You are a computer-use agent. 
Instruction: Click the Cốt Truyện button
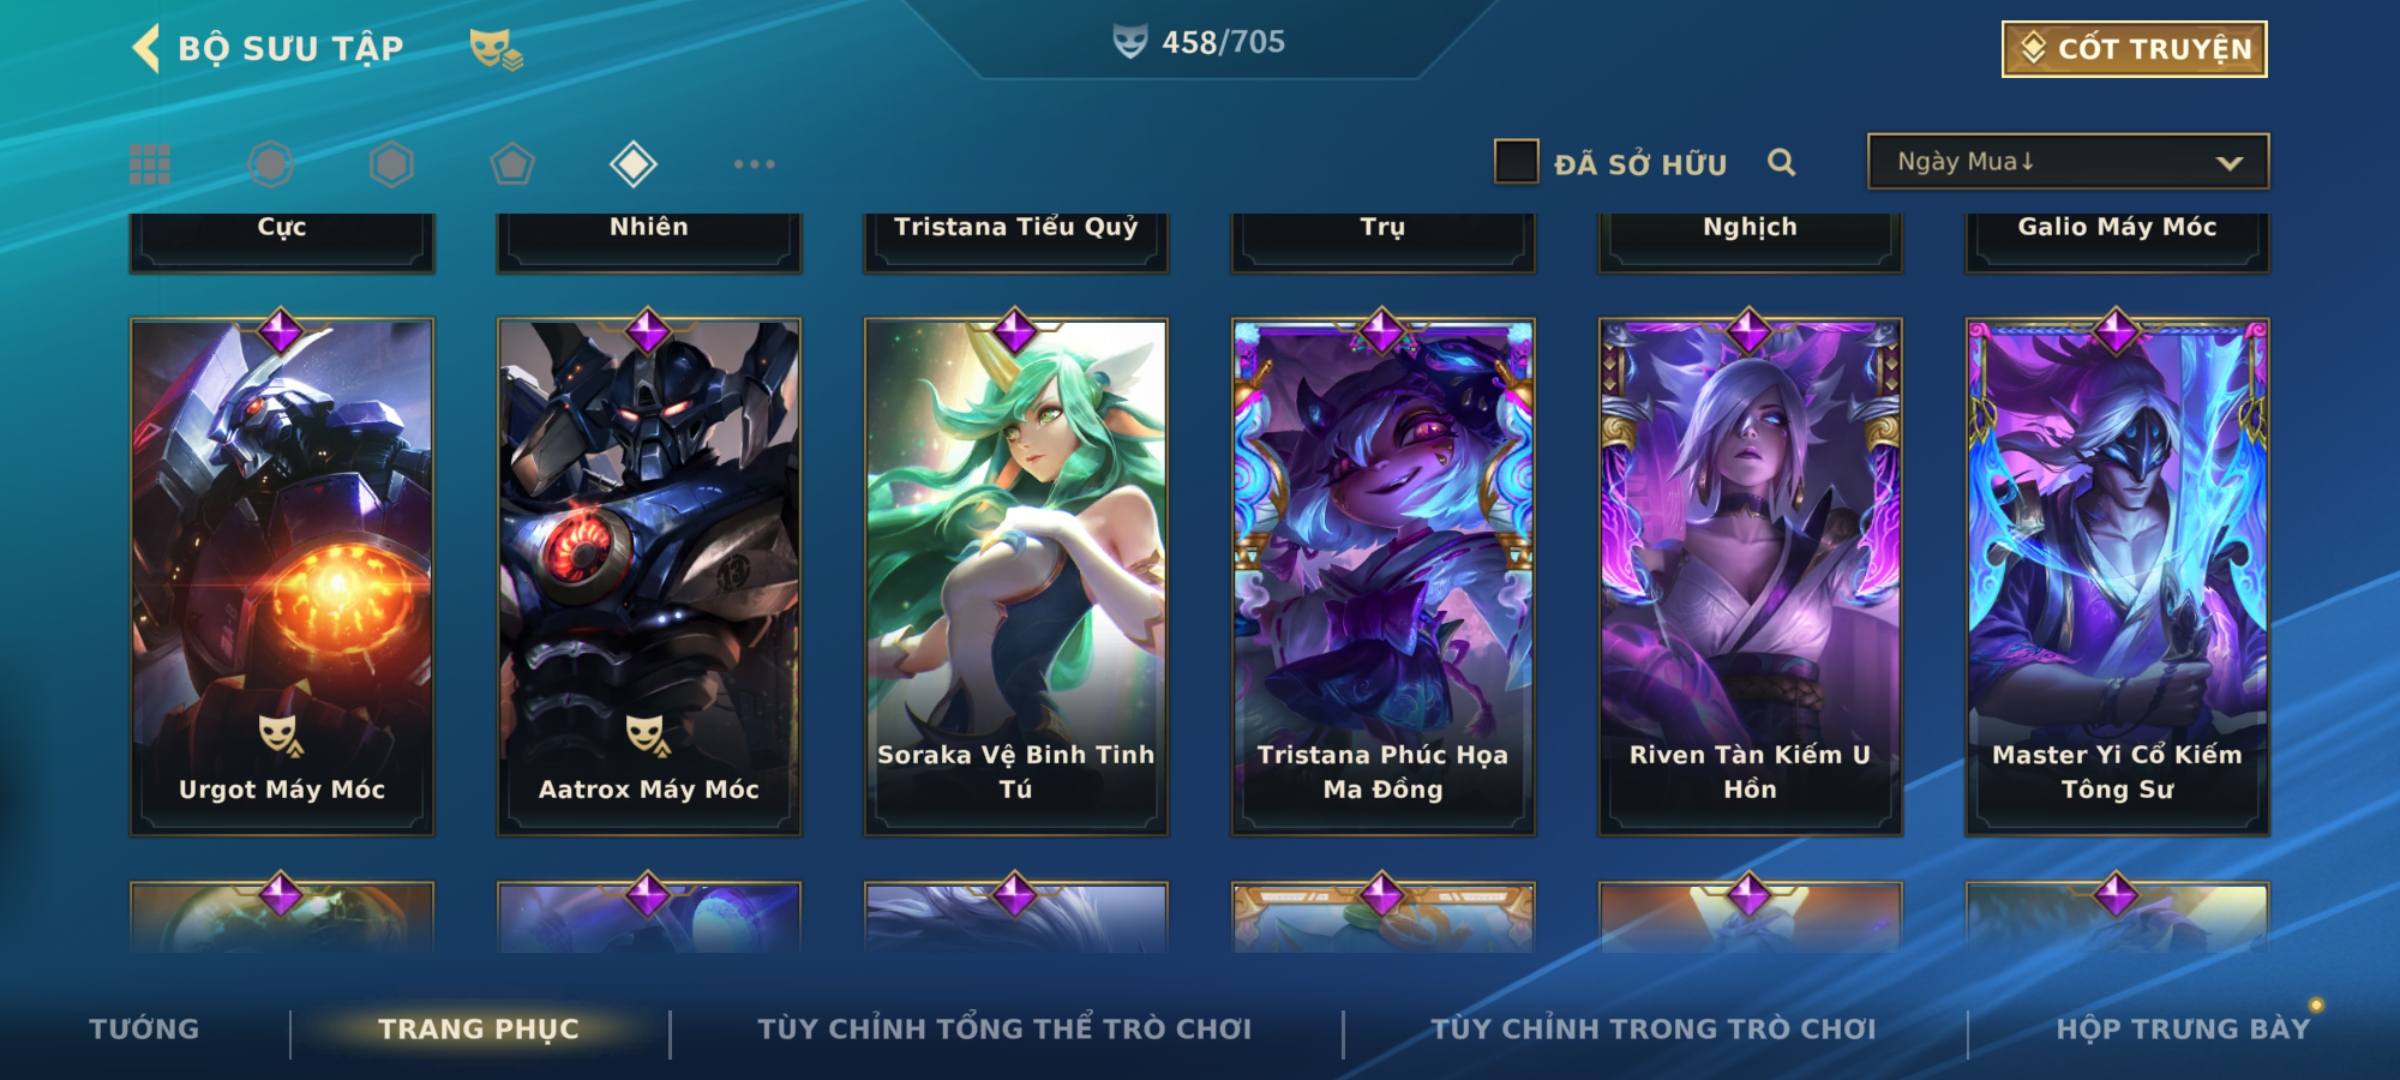pyautogui.click(x=2134, y=49)
